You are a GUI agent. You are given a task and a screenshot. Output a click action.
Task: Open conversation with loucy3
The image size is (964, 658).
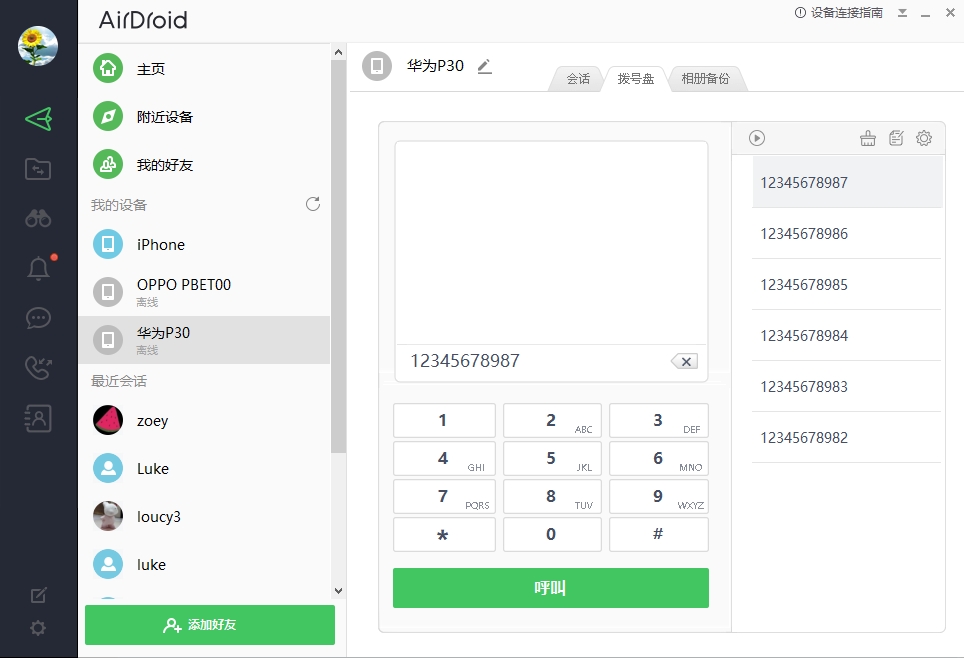(x=204, y=517)
